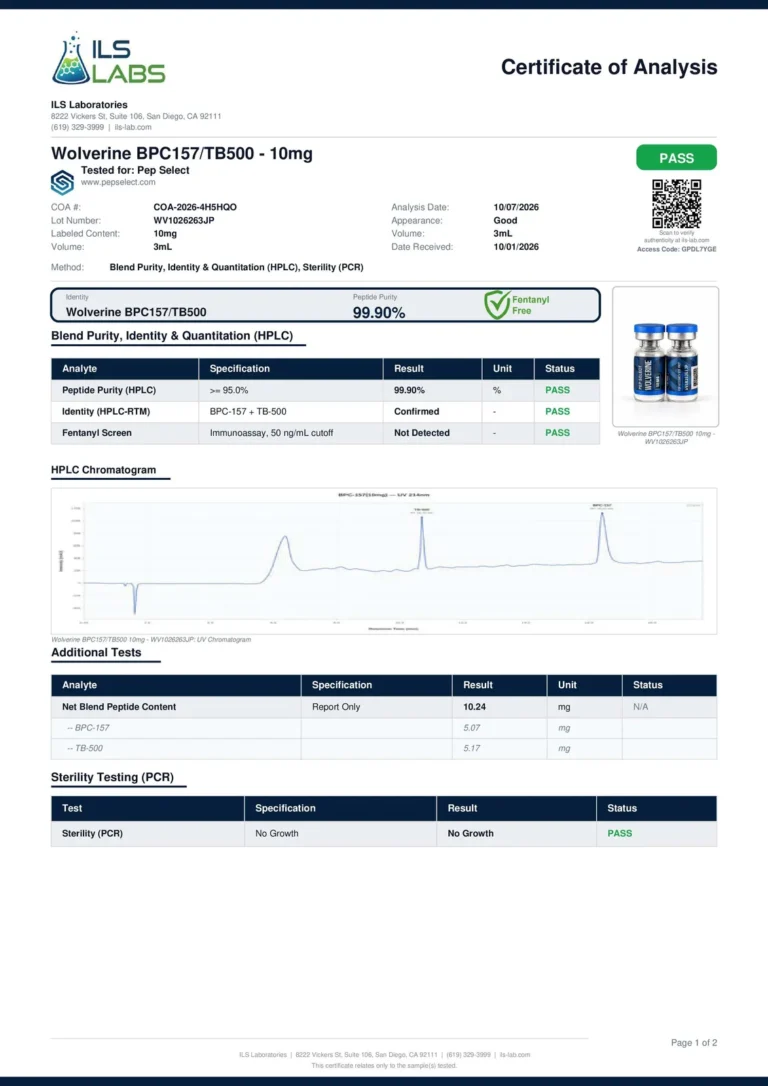The height and width of the screenshot is (1086, 768).
Task: Click the chromatogram caption below the graph
Action: [151, 639]
